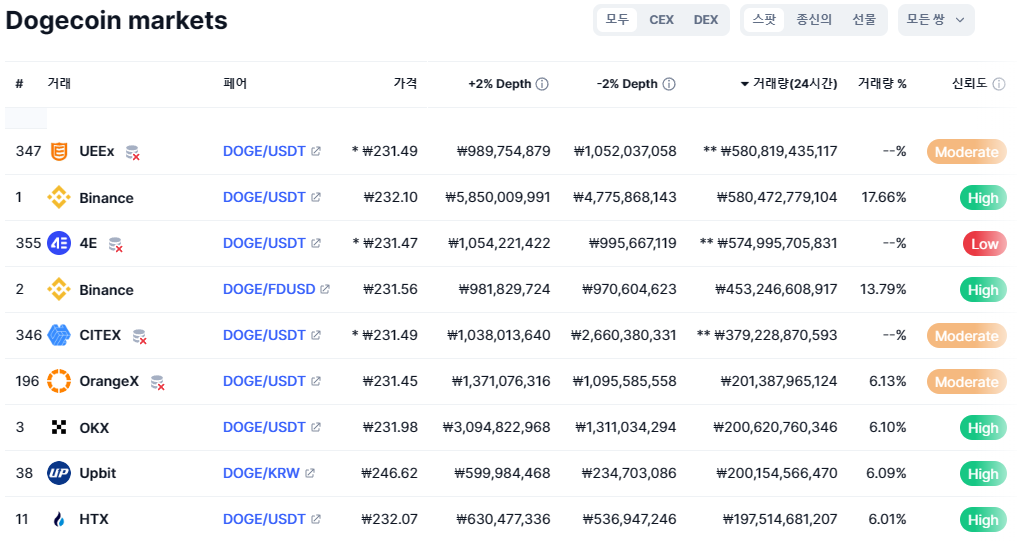Click the depth value ₩5,850,009,991
This screenshot has width=1017, height=541.
(x=497, y=197)
